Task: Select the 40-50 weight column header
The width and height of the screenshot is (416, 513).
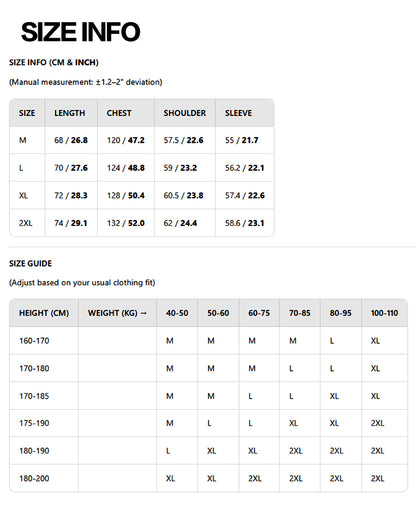Action: point(177,313)
